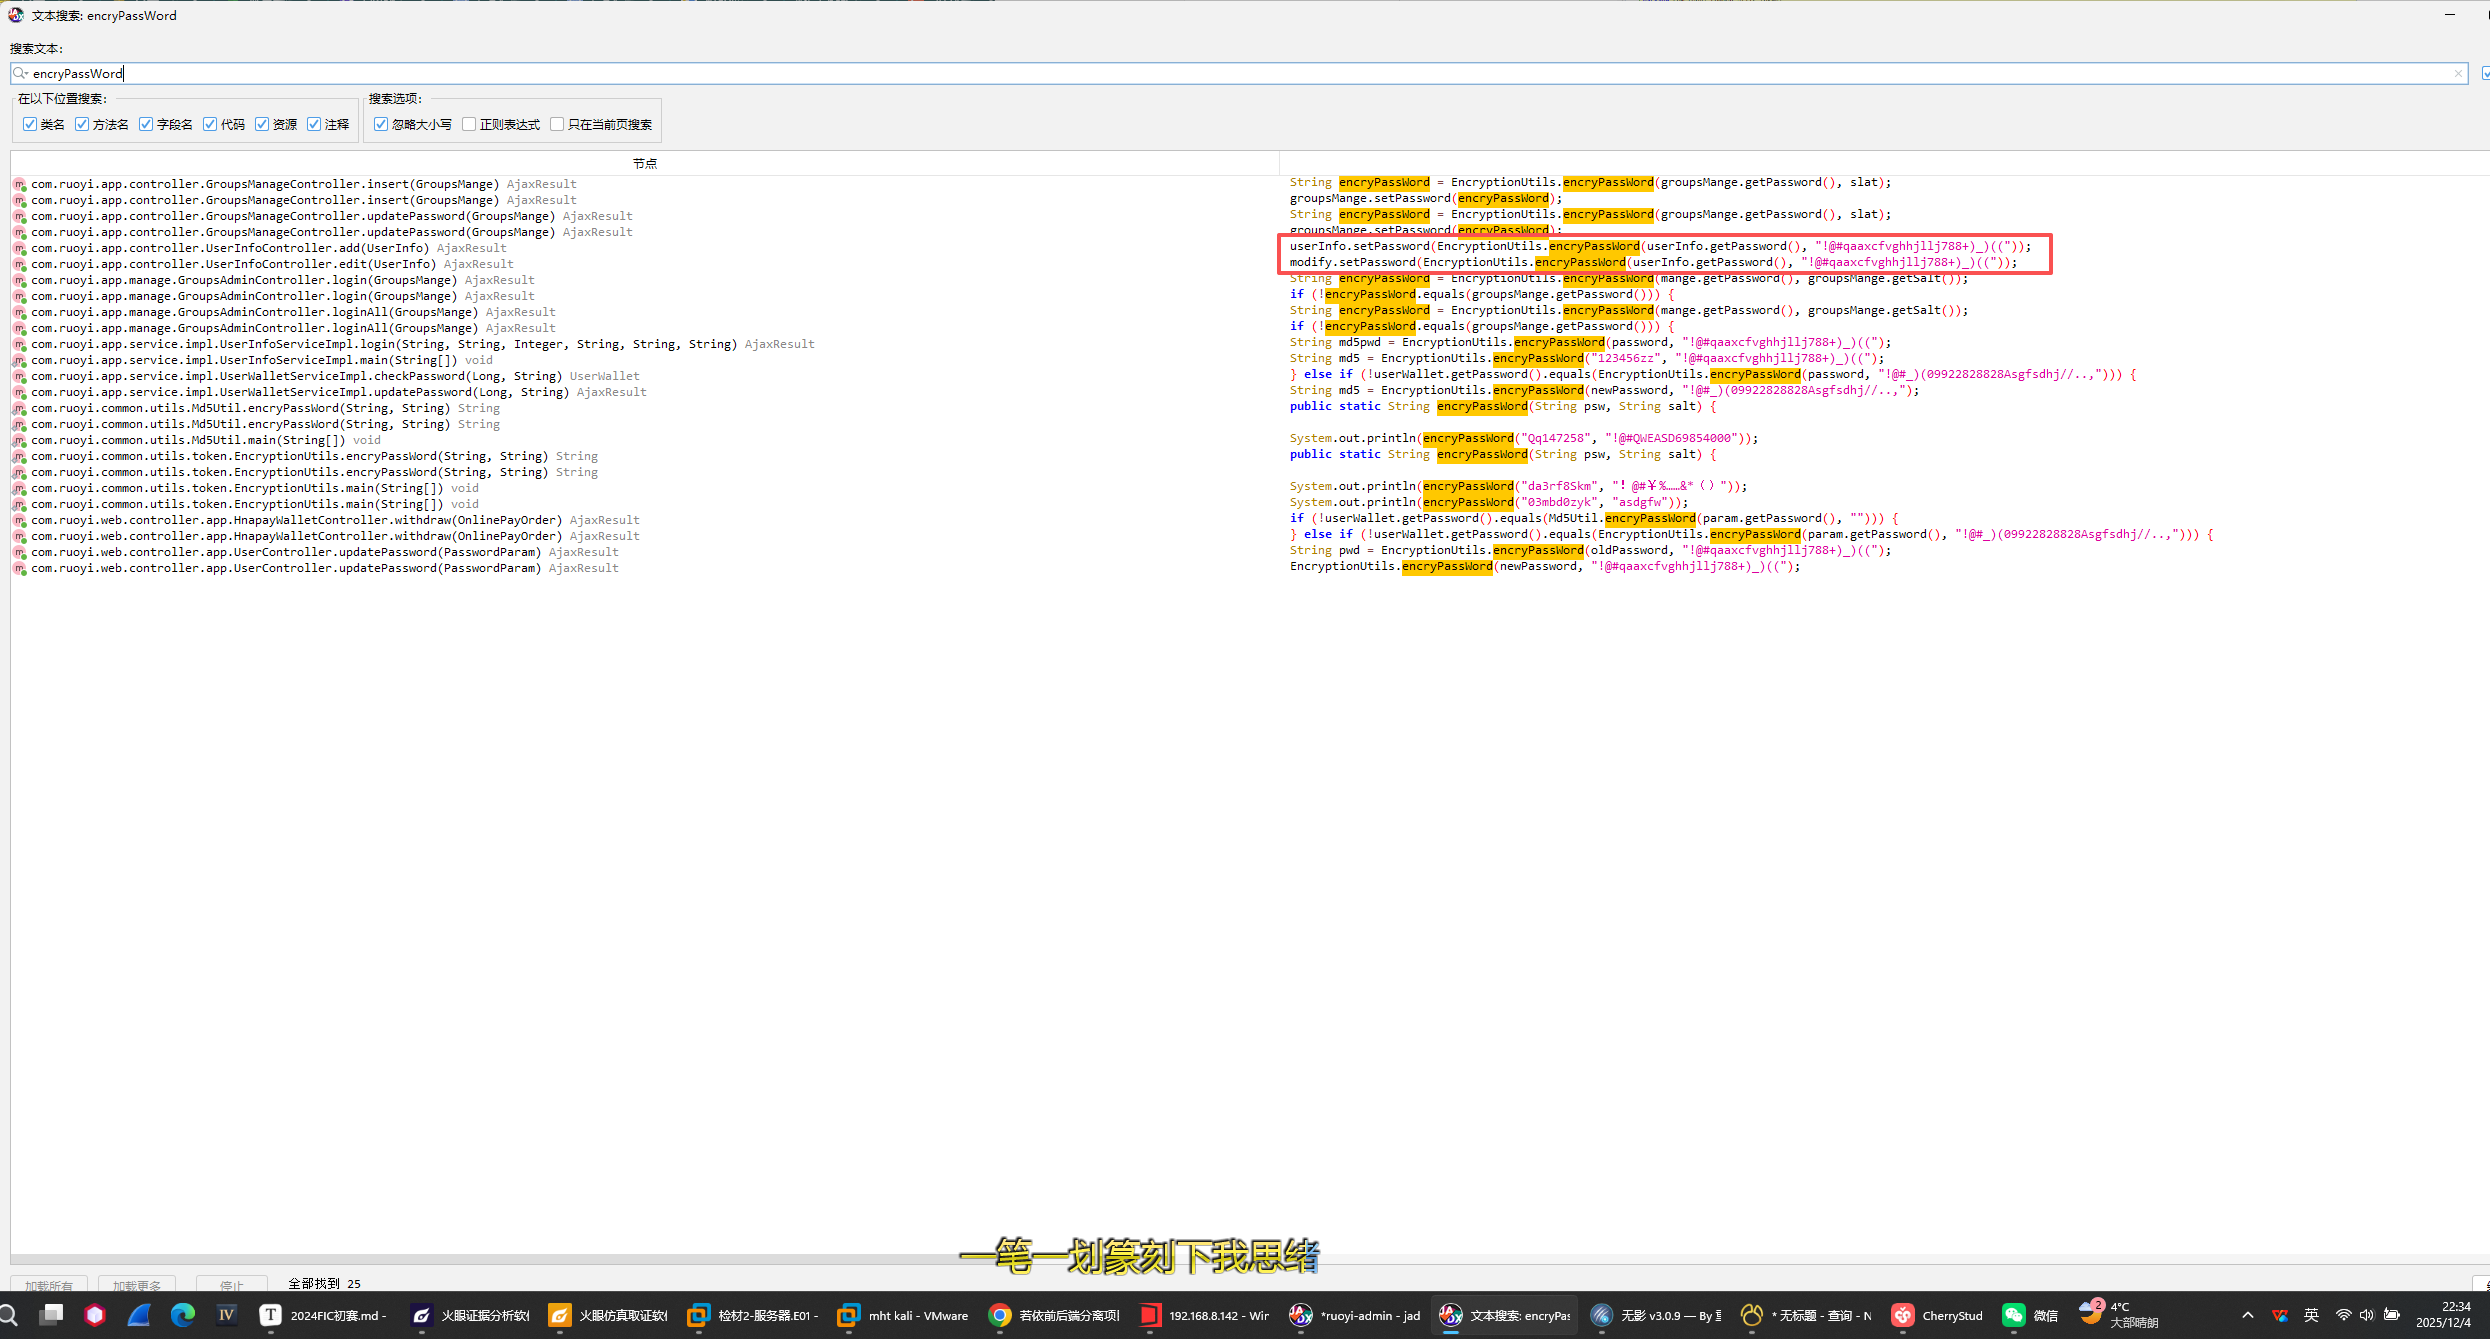Open Chrome 若依前后端分离 taskbar item
Viewport: 2490px width, 1339px height.
pyautogui.click(x=1054, y=1315)
